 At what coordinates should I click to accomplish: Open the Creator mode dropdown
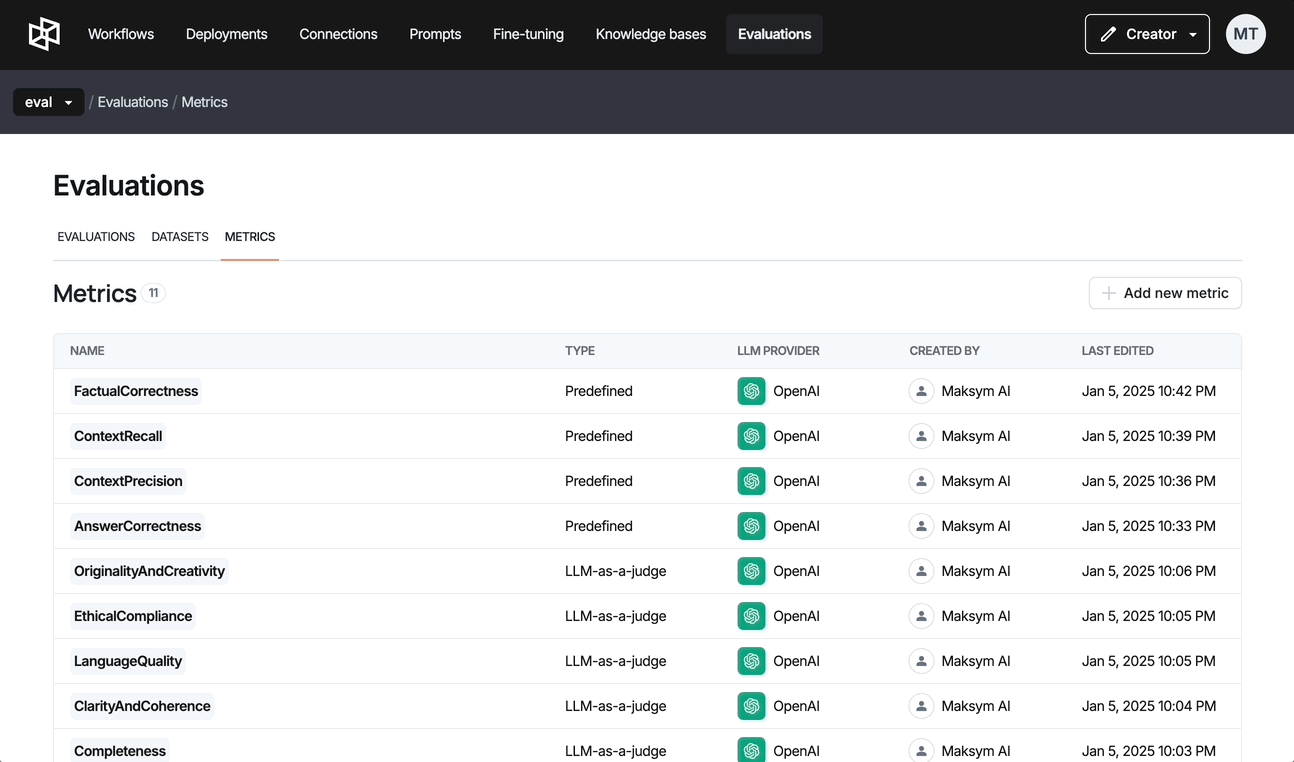[x=1146, y=34]
